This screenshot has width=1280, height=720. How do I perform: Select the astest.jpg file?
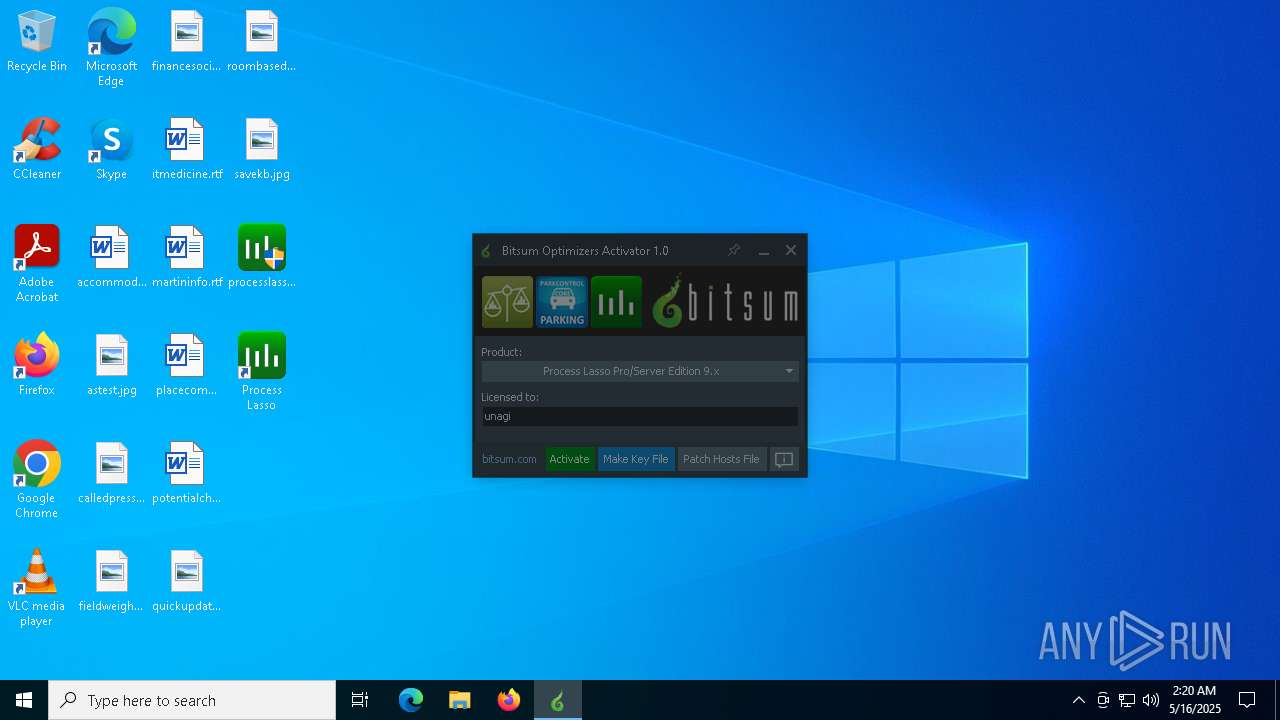pyautogui.click(x=111, y=365)
